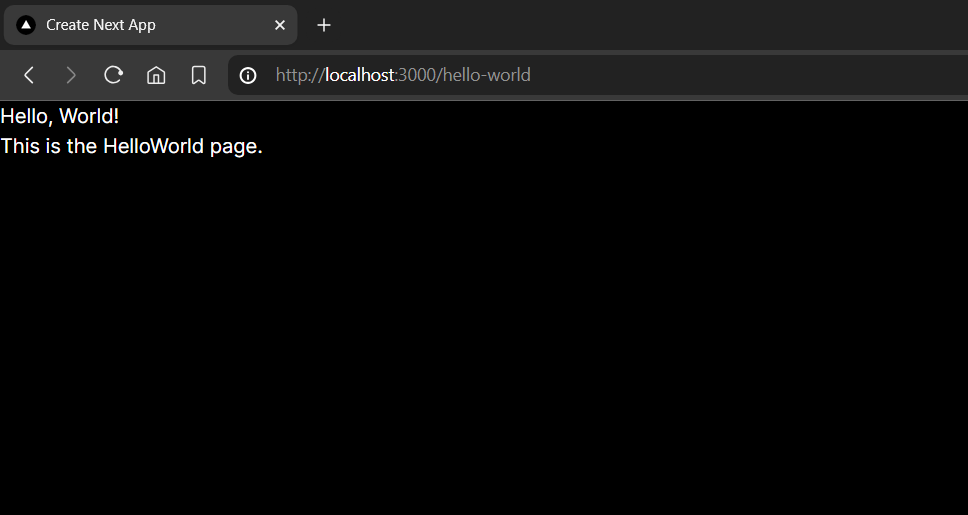The width and height of the screenshot is (968, 515).
Task: Click the word World! on the page
Action: coord(89,117)
